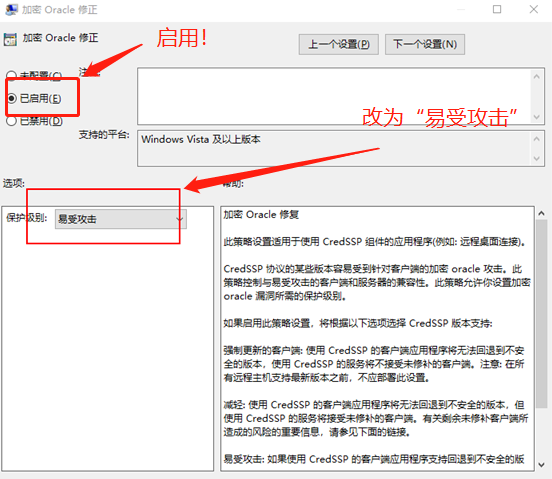Click the 'Windows Vista 及以上版本' text
552x479 pixels.
pos(201,139)
